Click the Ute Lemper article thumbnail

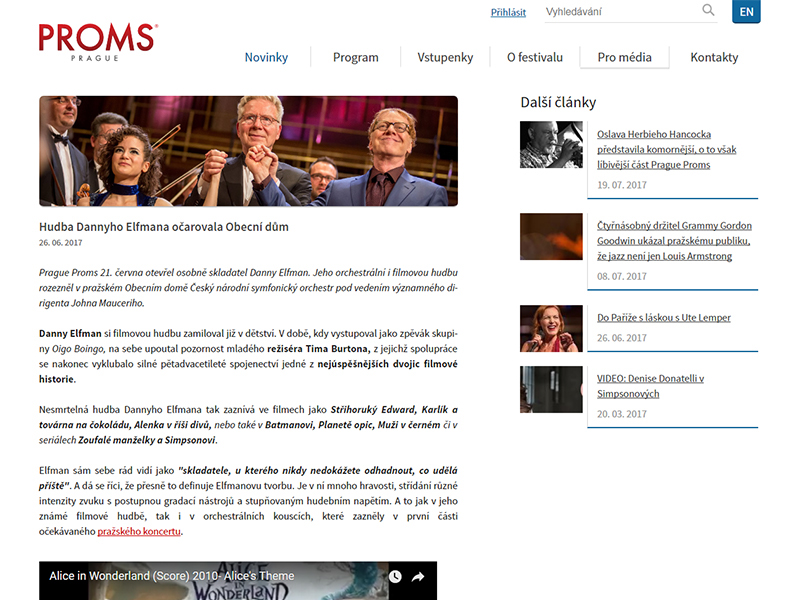(x=551, y=328)
